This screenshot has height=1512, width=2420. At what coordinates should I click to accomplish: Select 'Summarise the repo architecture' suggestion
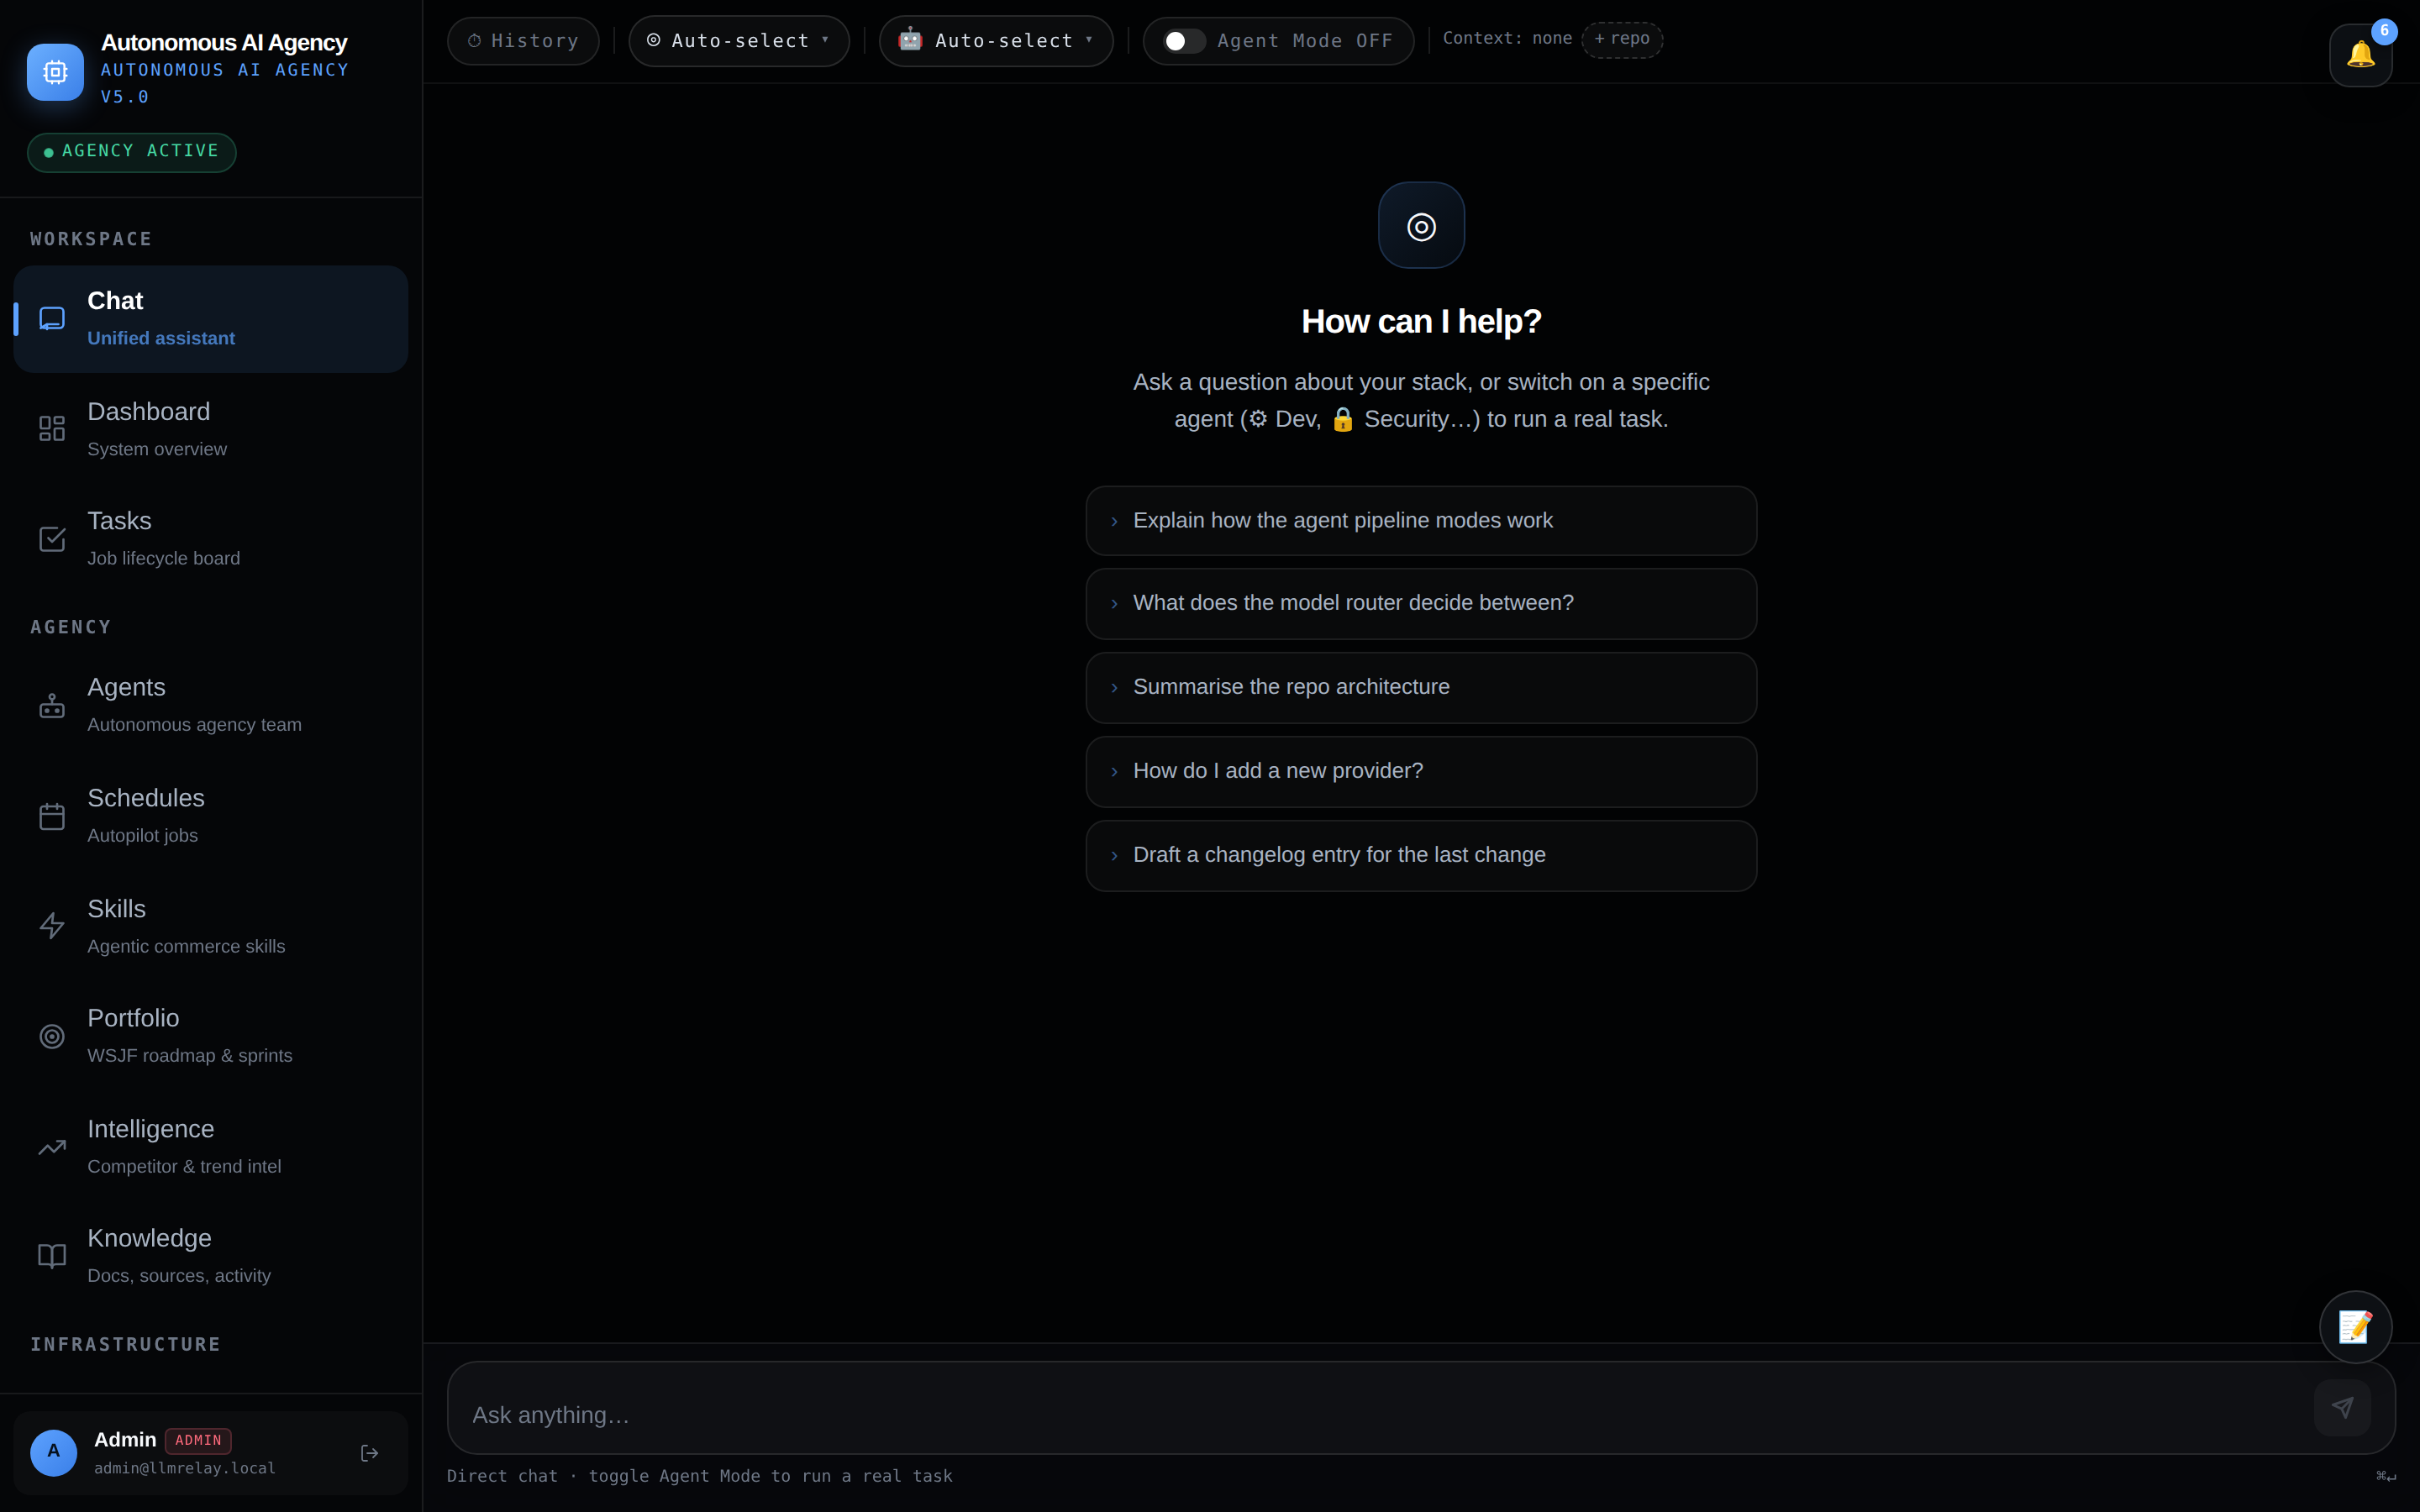[x=1421, y=688]
